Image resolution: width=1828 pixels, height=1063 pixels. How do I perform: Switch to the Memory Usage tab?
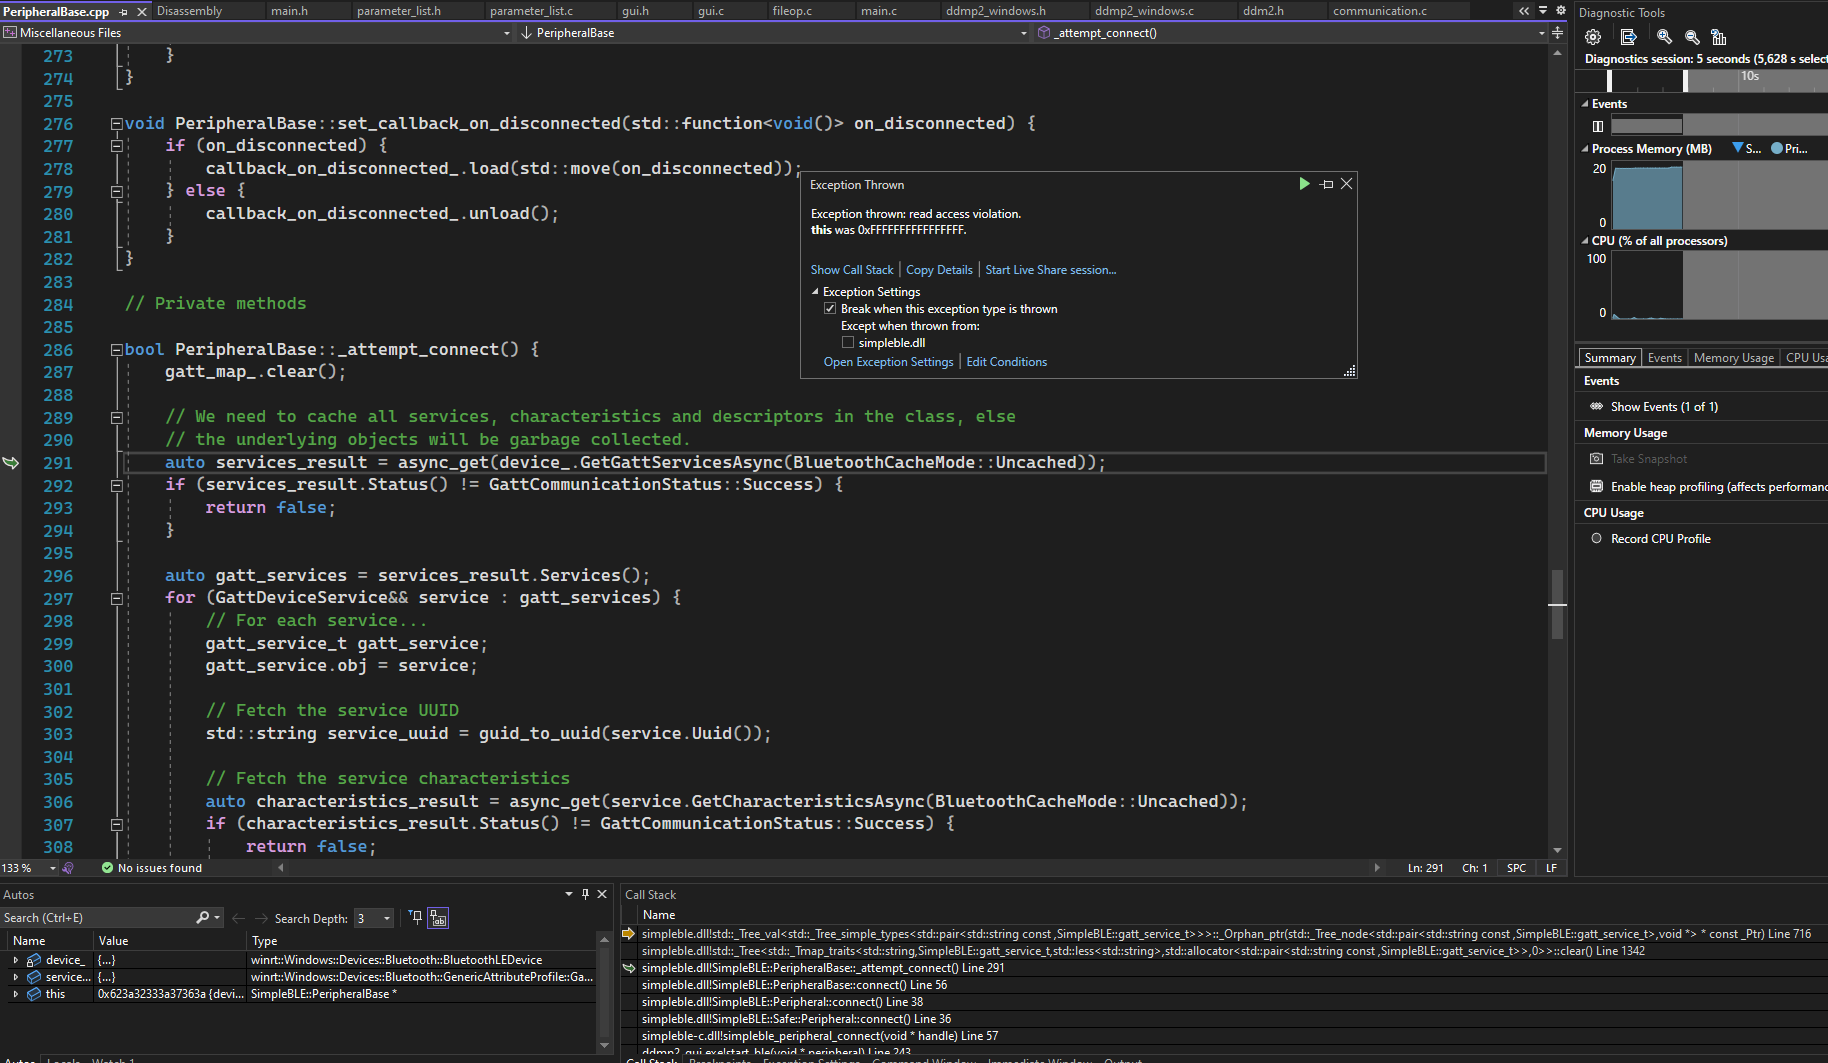click(x=1733, y=357)
